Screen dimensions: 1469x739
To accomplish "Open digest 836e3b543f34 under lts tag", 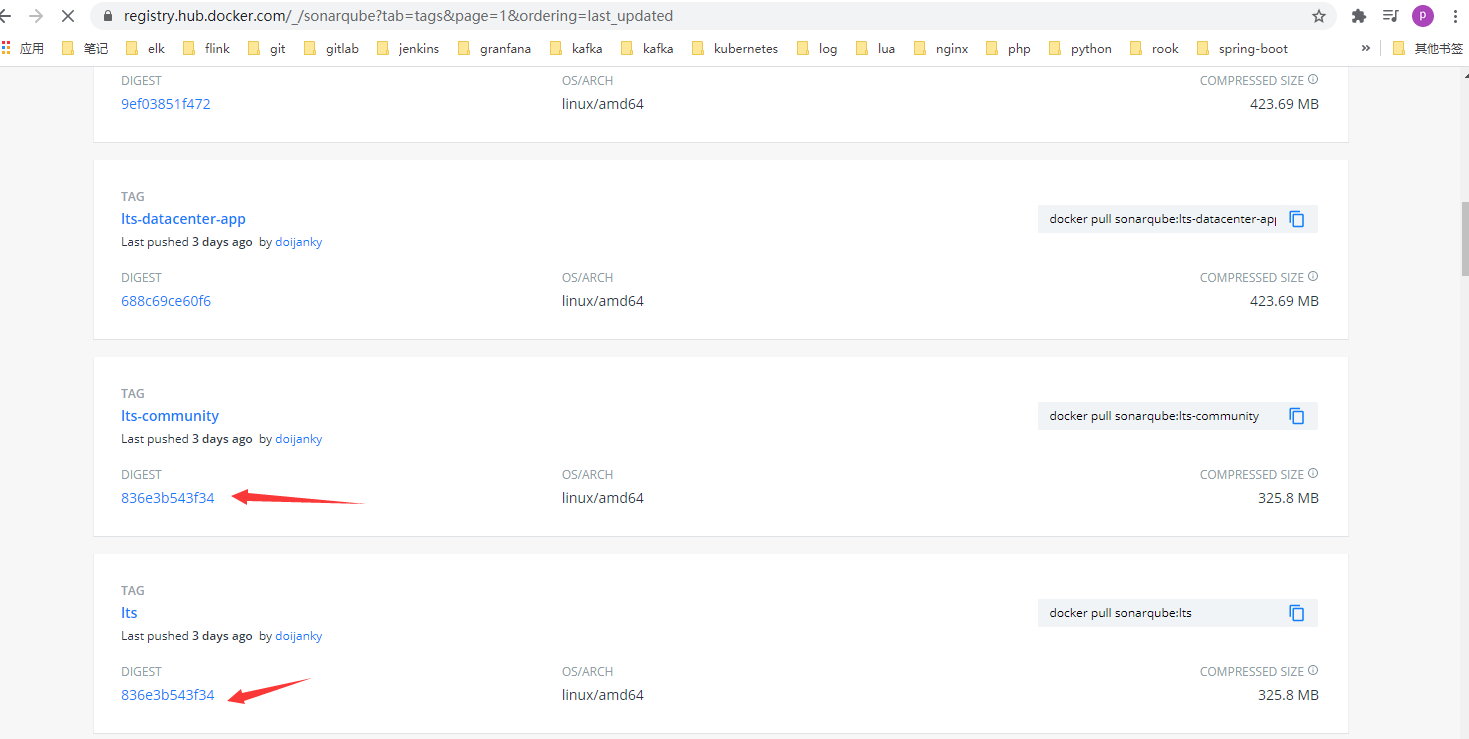I will click(168, 695).
